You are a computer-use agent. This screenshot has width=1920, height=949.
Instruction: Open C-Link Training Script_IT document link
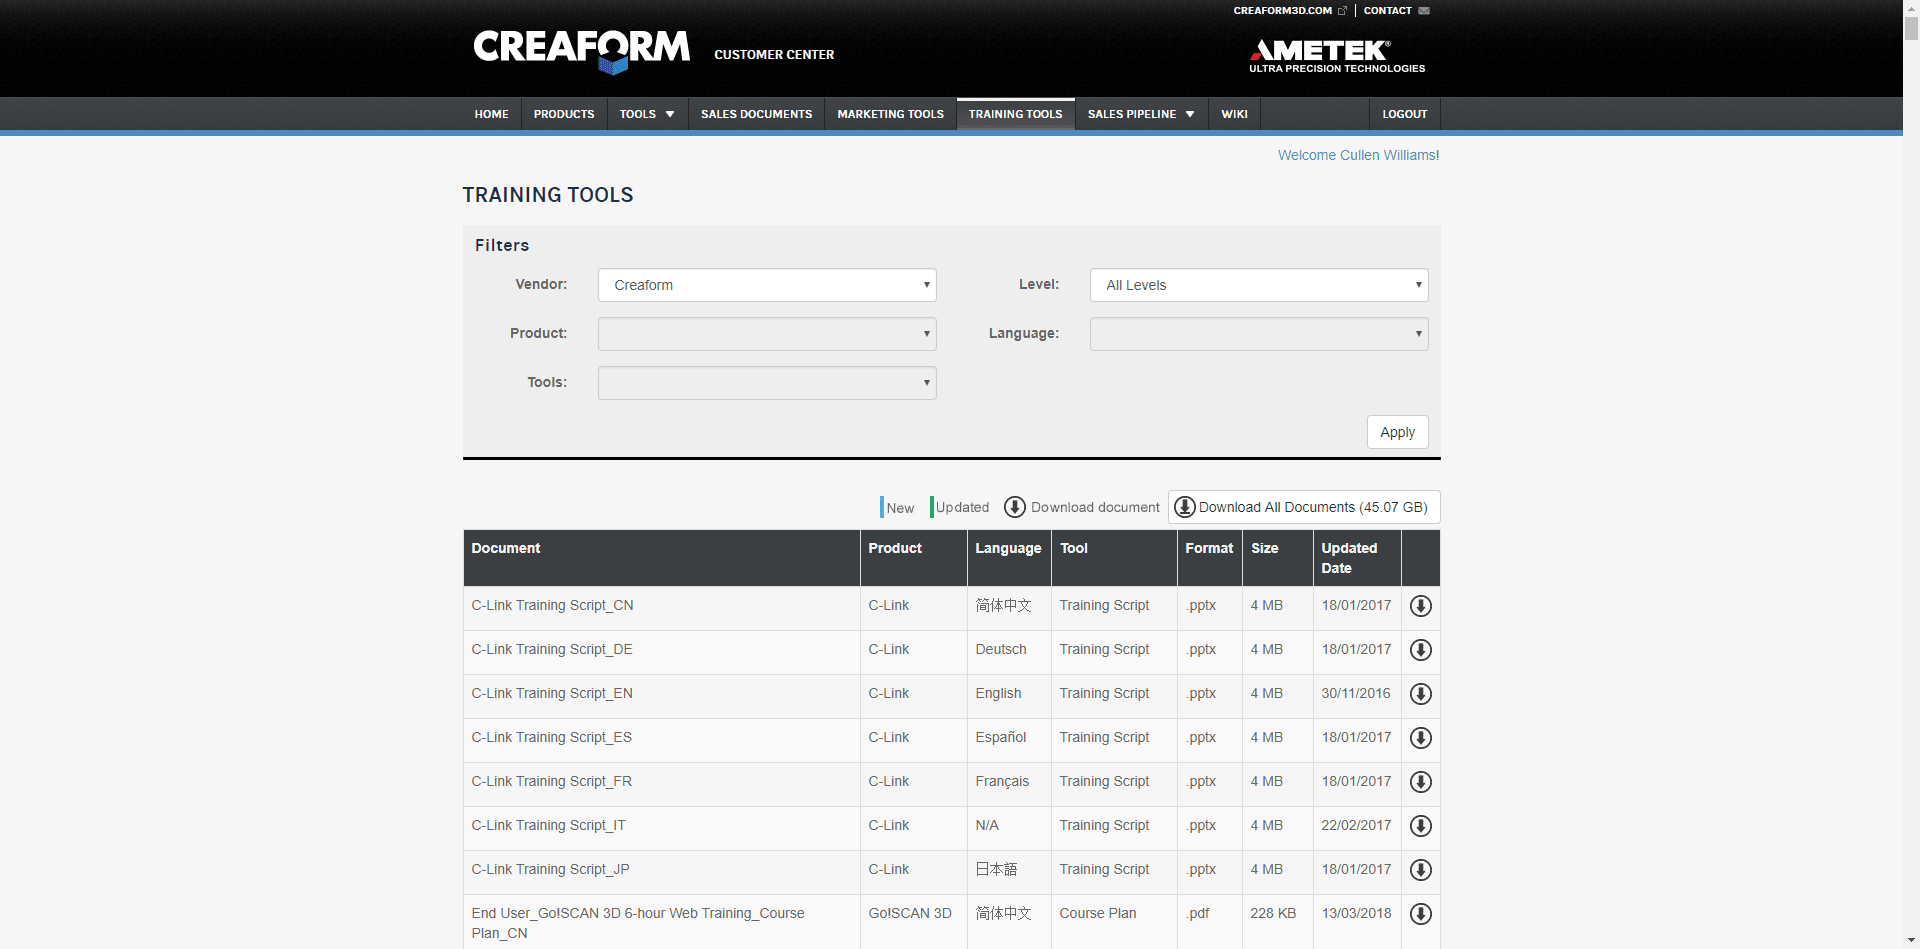548,825
